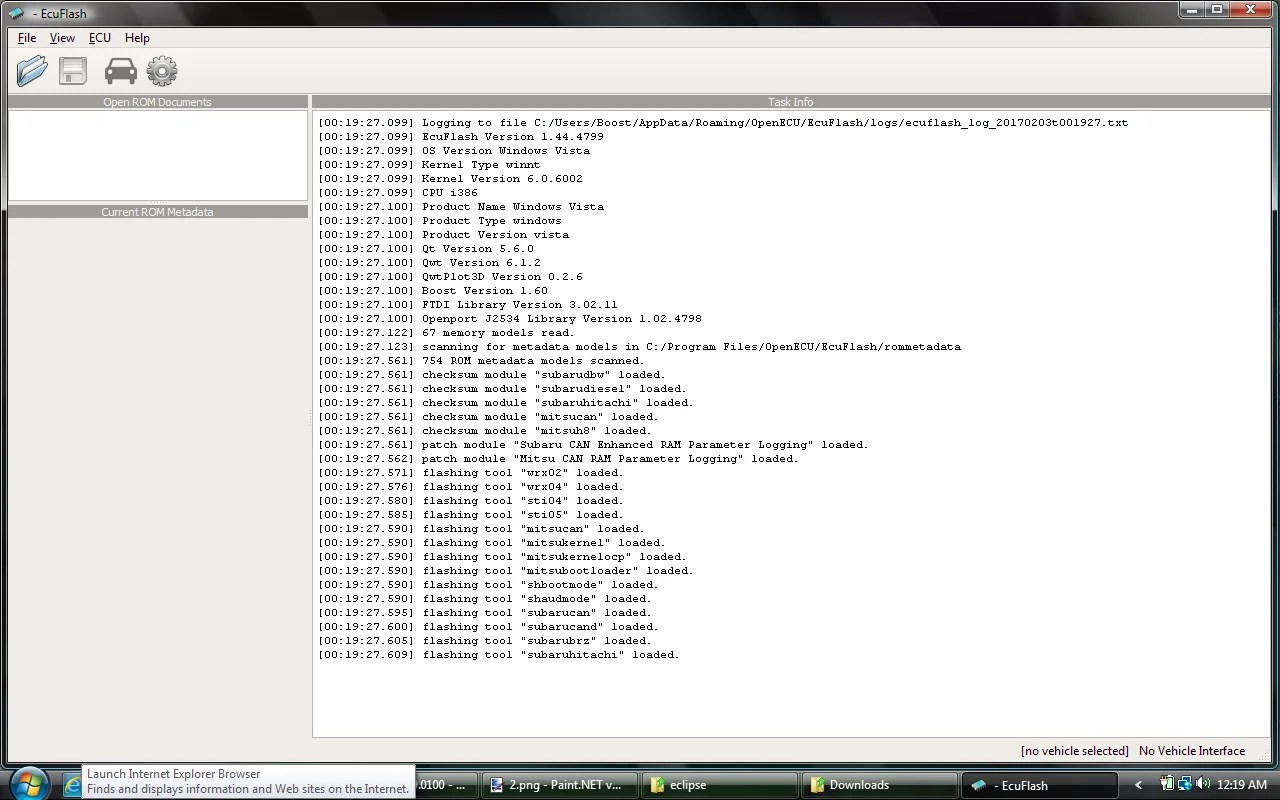Image resolution: width=1280 pixels, height=800 pixels.
Task: Click the Task Info panel header
Action: click(790, 102)
